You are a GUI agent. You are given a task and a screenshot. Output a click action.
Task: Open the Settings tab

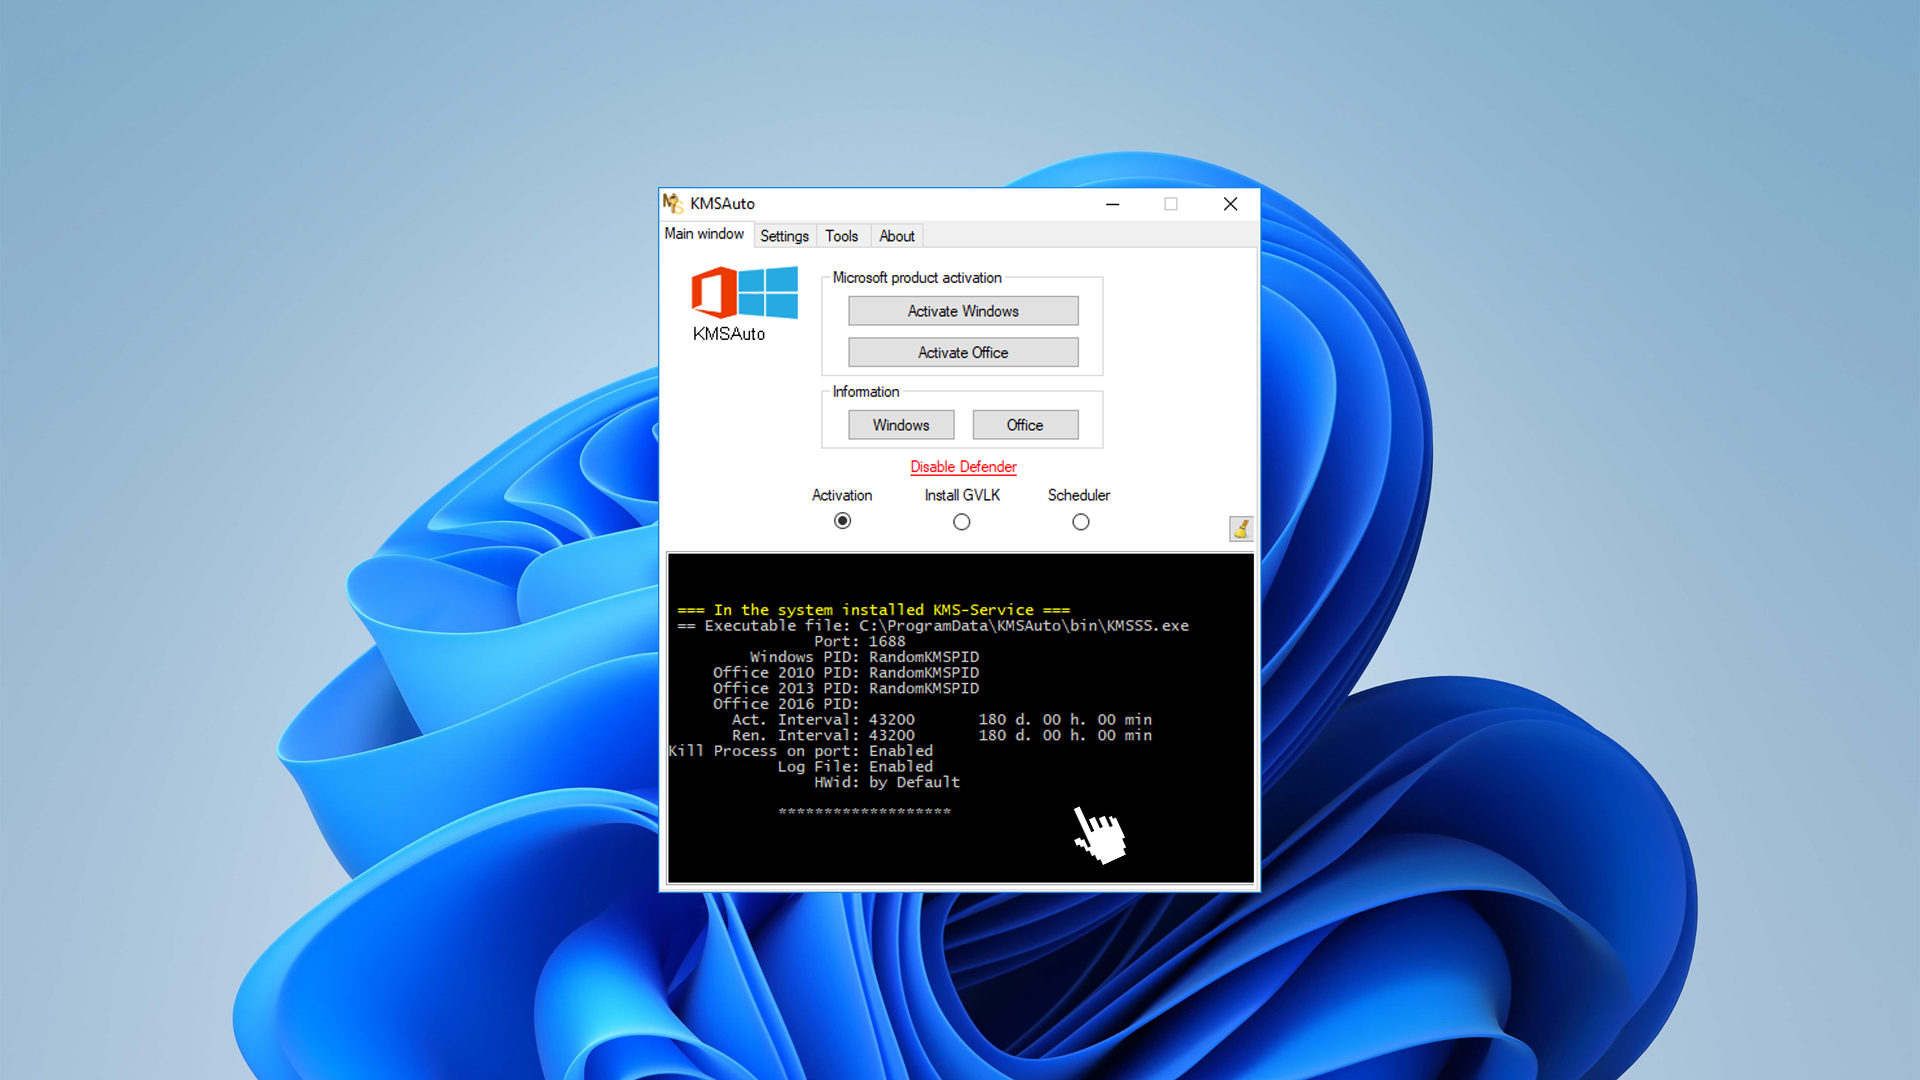tap(784, 236)
